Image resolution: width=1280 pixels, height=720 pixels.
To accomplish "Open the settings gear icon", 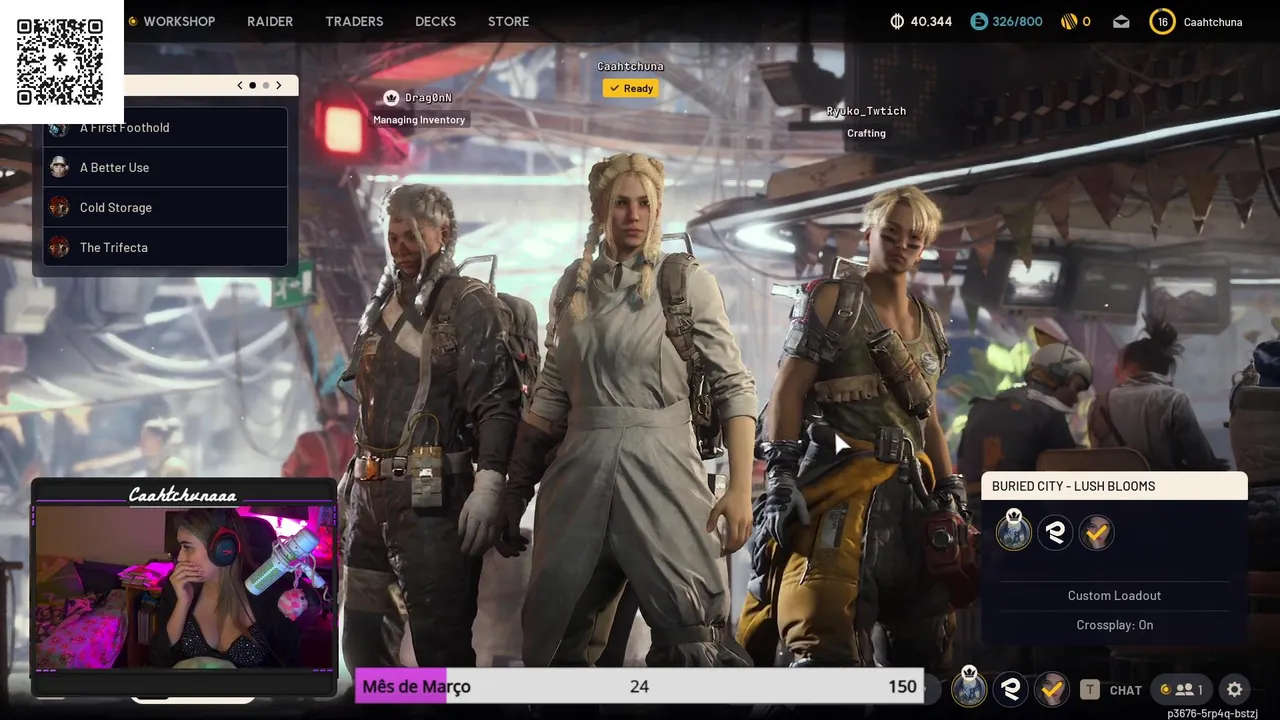I will point(1235,689).
